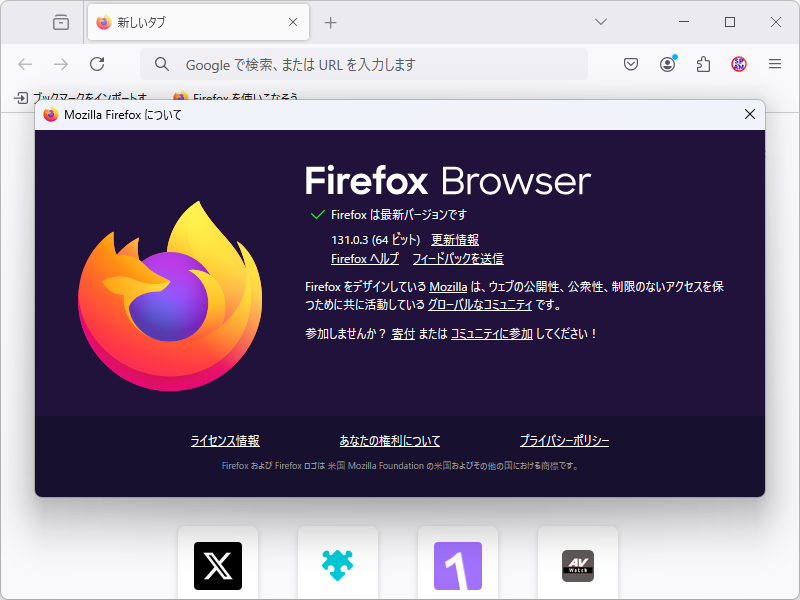Open the AV Watch shortcut
This screenshot has width=800, height=600.
click(x=578, y=565)
